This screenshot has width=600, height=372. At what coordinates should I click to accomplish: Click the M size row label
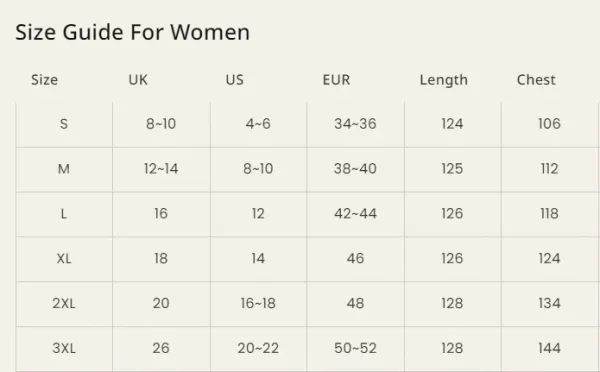click(64, 169)
